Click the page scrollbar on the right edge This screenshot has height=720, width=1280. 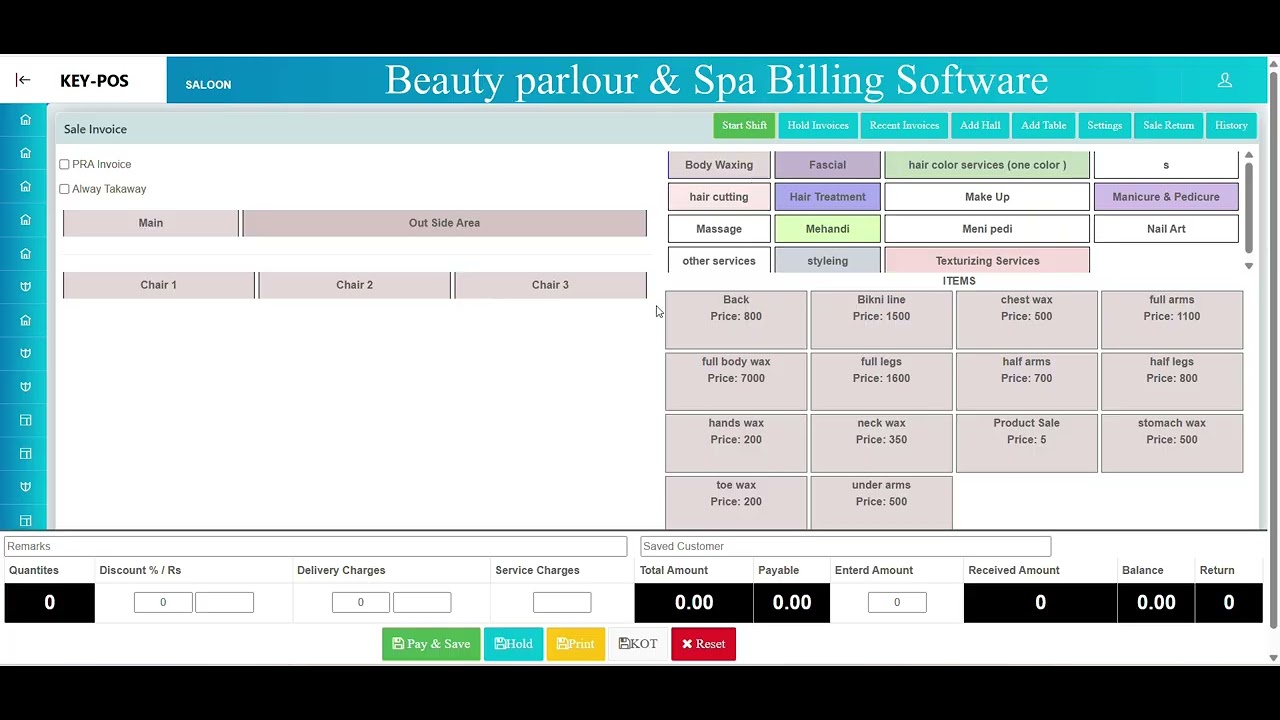(x=1273, y=350)
